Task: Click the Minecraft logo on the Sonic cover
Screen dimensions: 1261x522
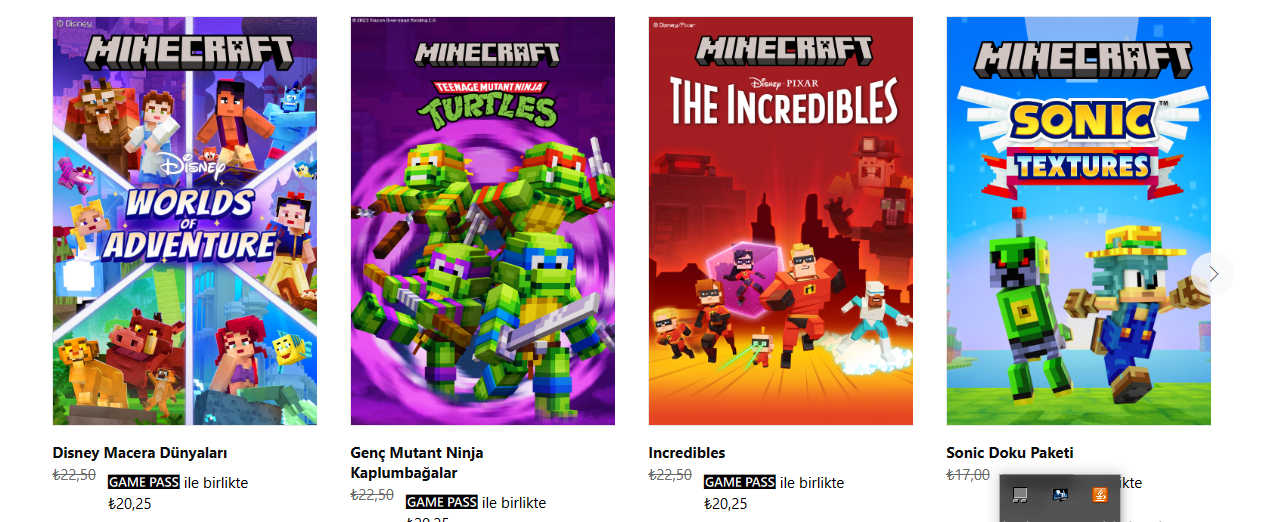Action: (1078, 56)
